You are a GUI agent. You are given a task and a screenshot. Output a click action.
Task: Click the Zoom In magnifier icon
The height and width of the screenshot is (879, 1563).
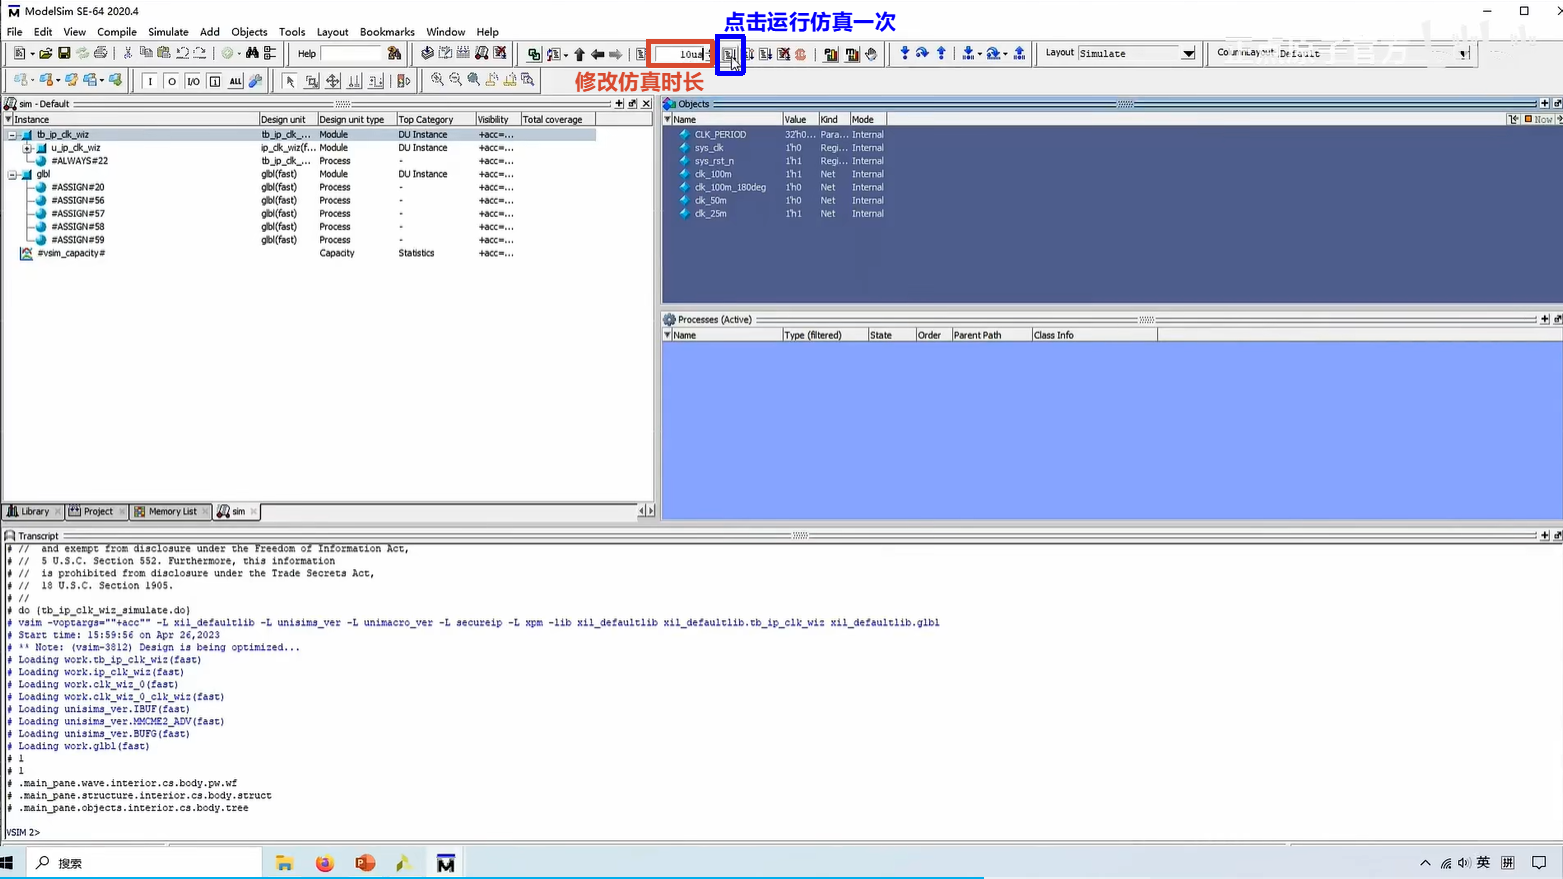pos(437,80)
